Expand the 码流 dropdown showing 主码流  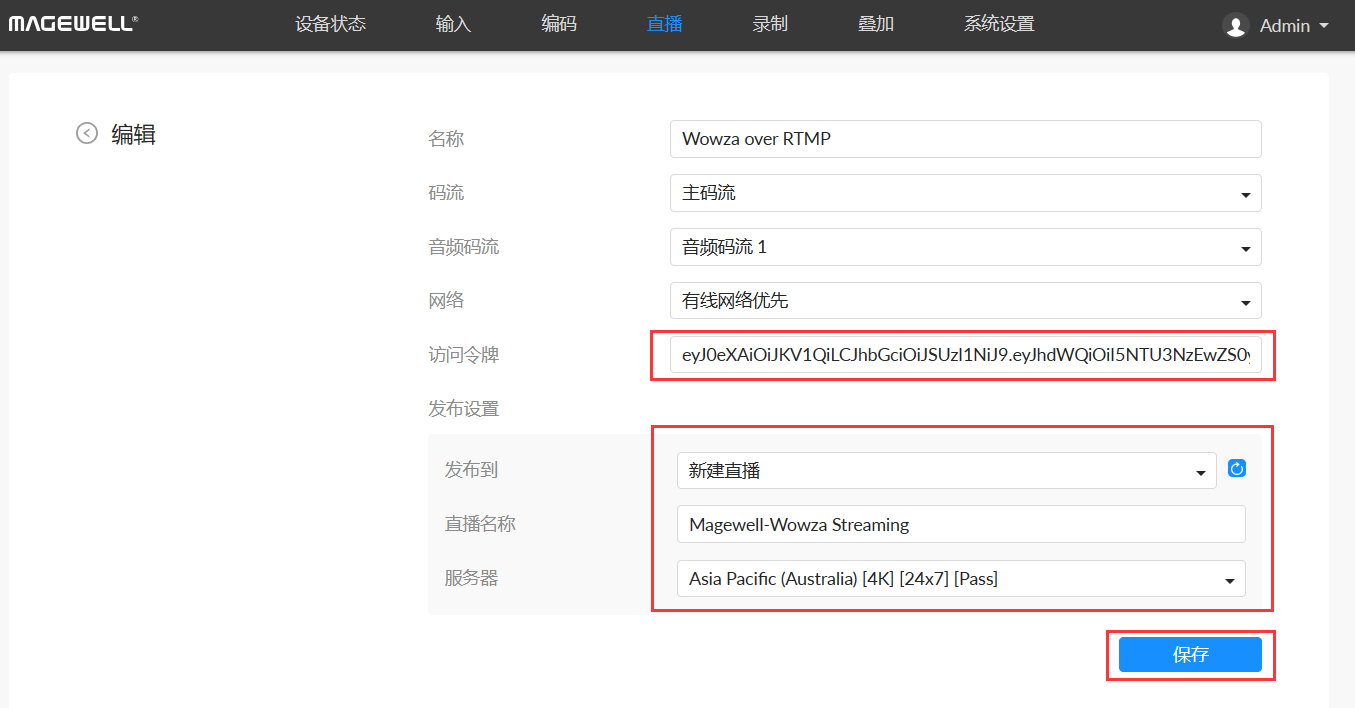click(x=965, y=193)
